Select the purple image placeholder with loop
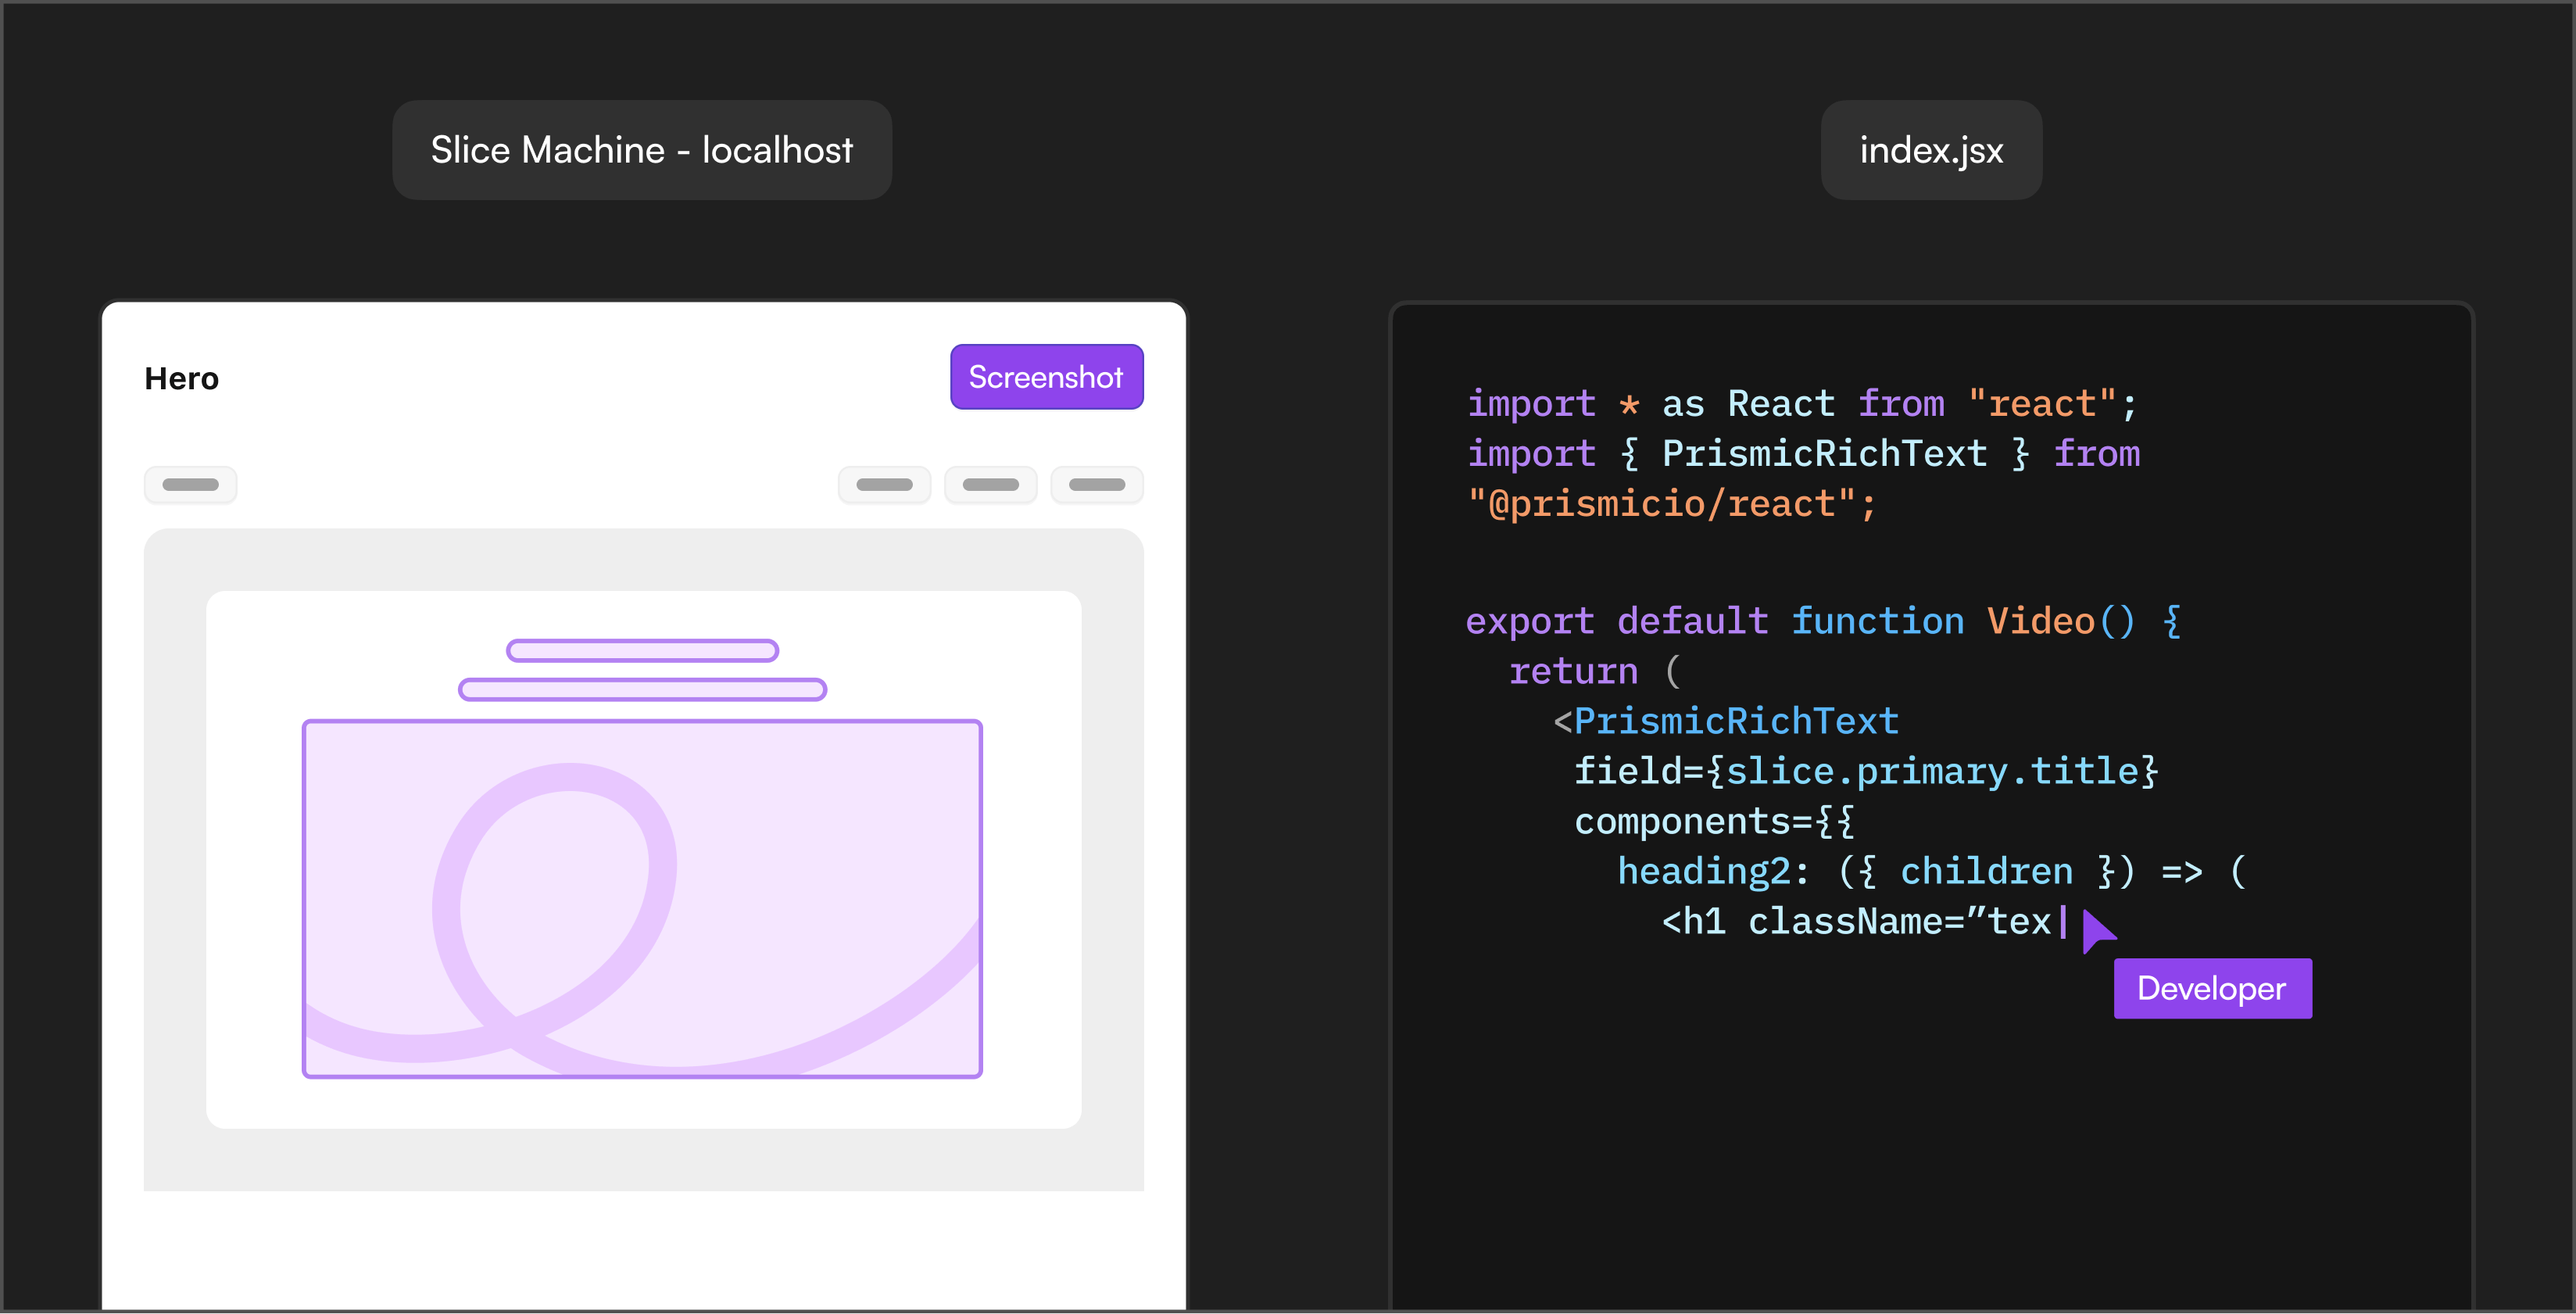This screenshot has height=1314, width=2576. point(642,898)
